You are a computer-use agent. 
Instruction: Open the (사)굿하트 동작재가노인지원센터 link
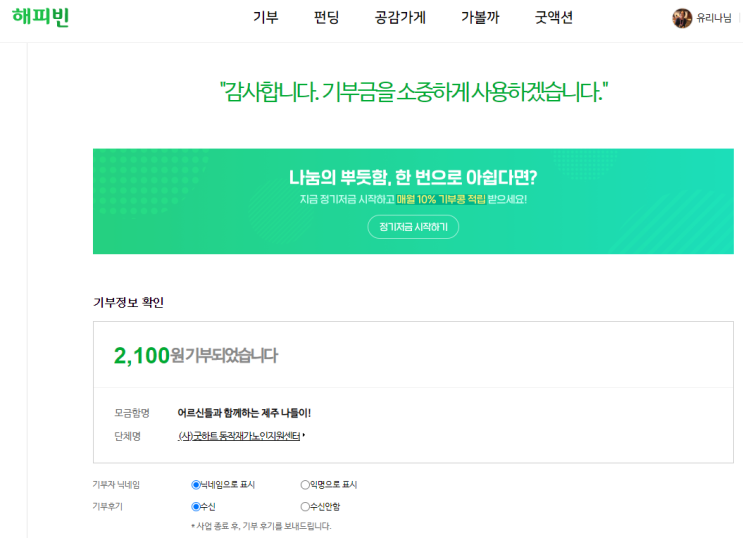pos(239,436)
